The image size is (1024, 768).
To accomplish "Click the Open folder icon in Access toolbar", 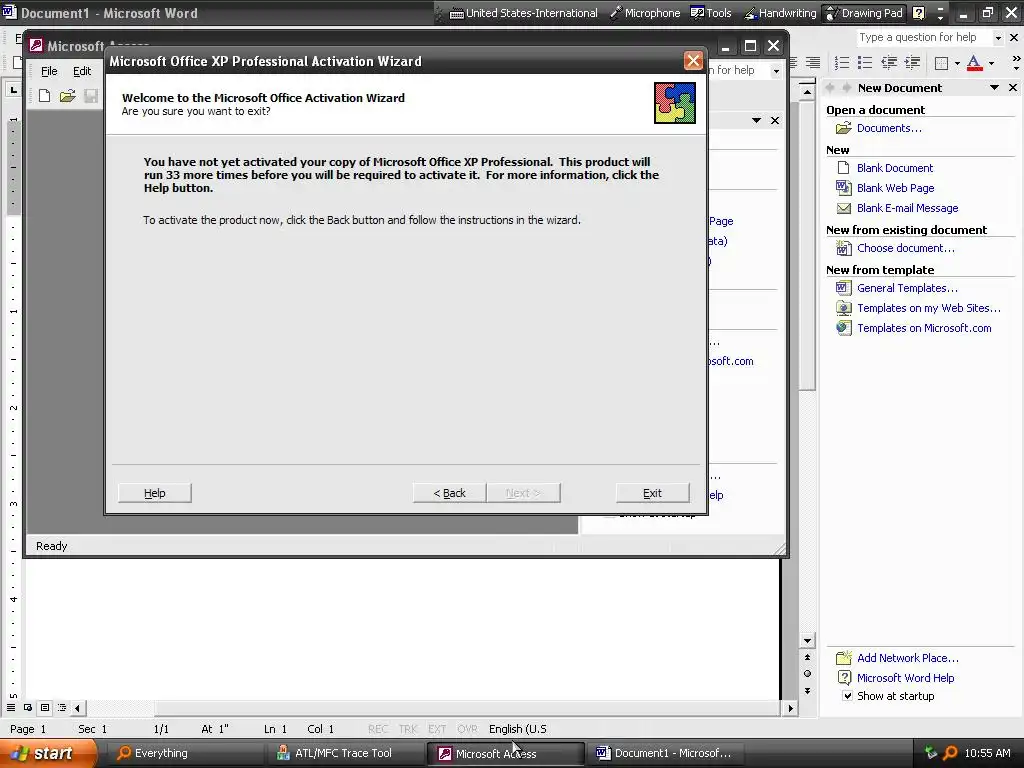I will point(67,96).
